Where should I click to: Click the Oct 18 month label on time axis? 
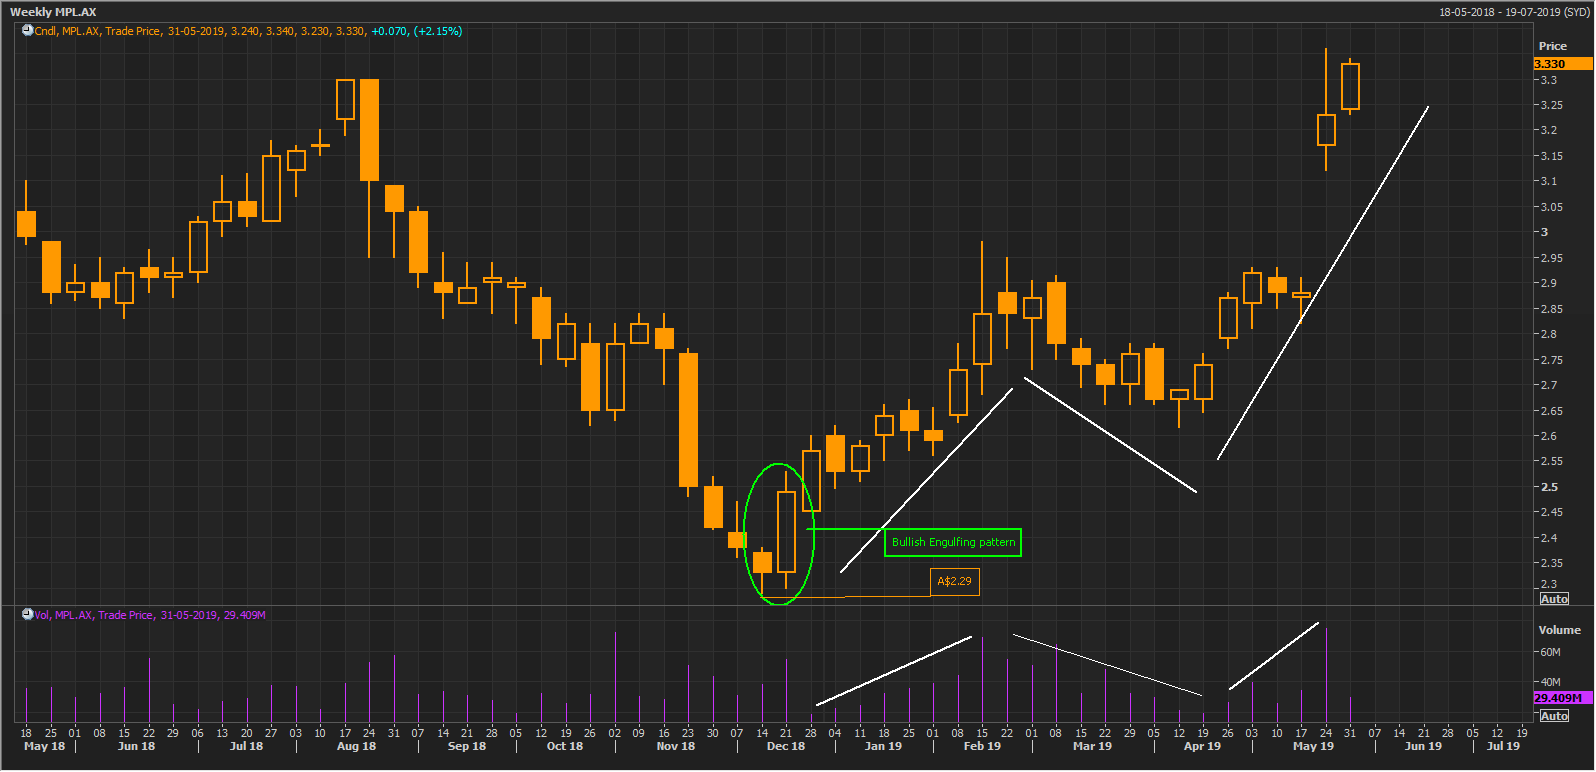[565, 746]
